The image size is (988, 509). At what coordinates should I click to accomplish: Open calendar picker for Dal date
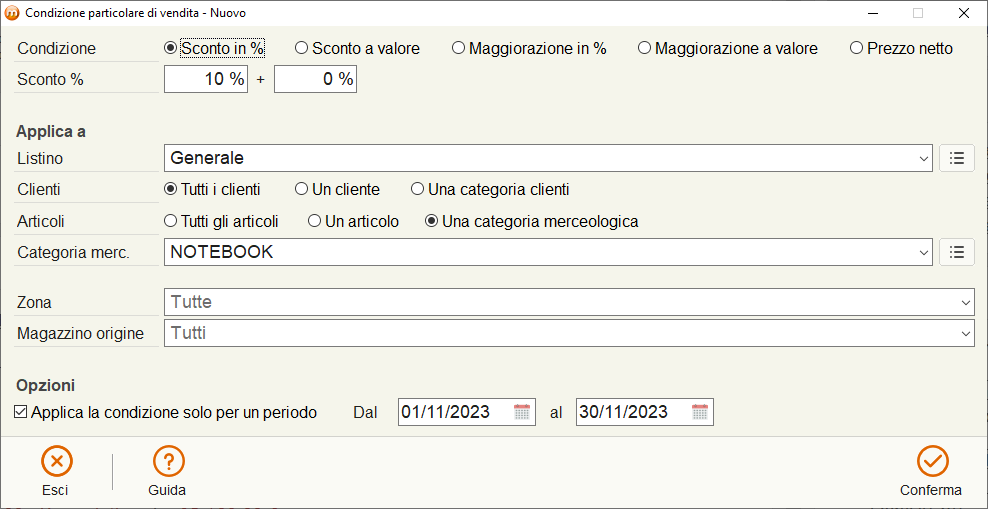pos(522,412)
